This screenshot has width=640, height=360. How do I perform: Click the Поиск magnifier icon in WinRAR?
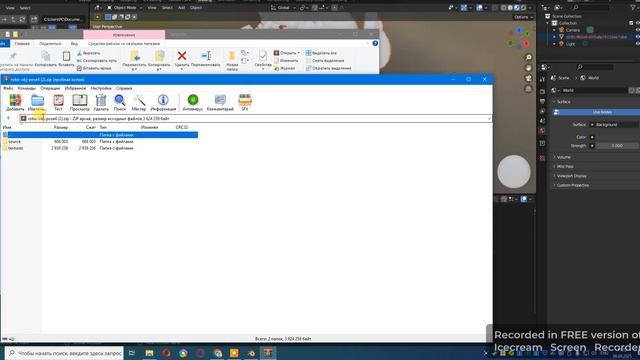point(120,100)
